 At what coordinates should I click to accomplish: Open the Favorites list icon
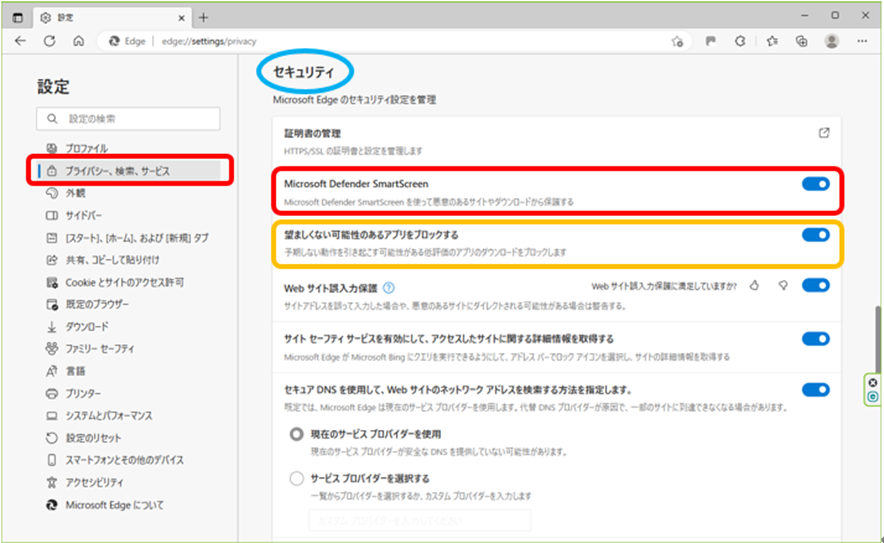click(772, 41)
